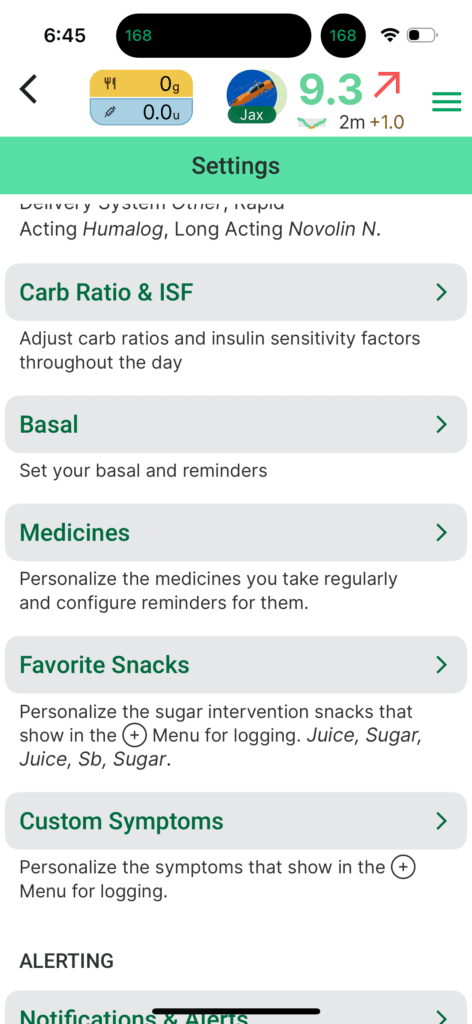
Task: Open Carb Ratio & ISF settings
Action: tap(236, 292)
